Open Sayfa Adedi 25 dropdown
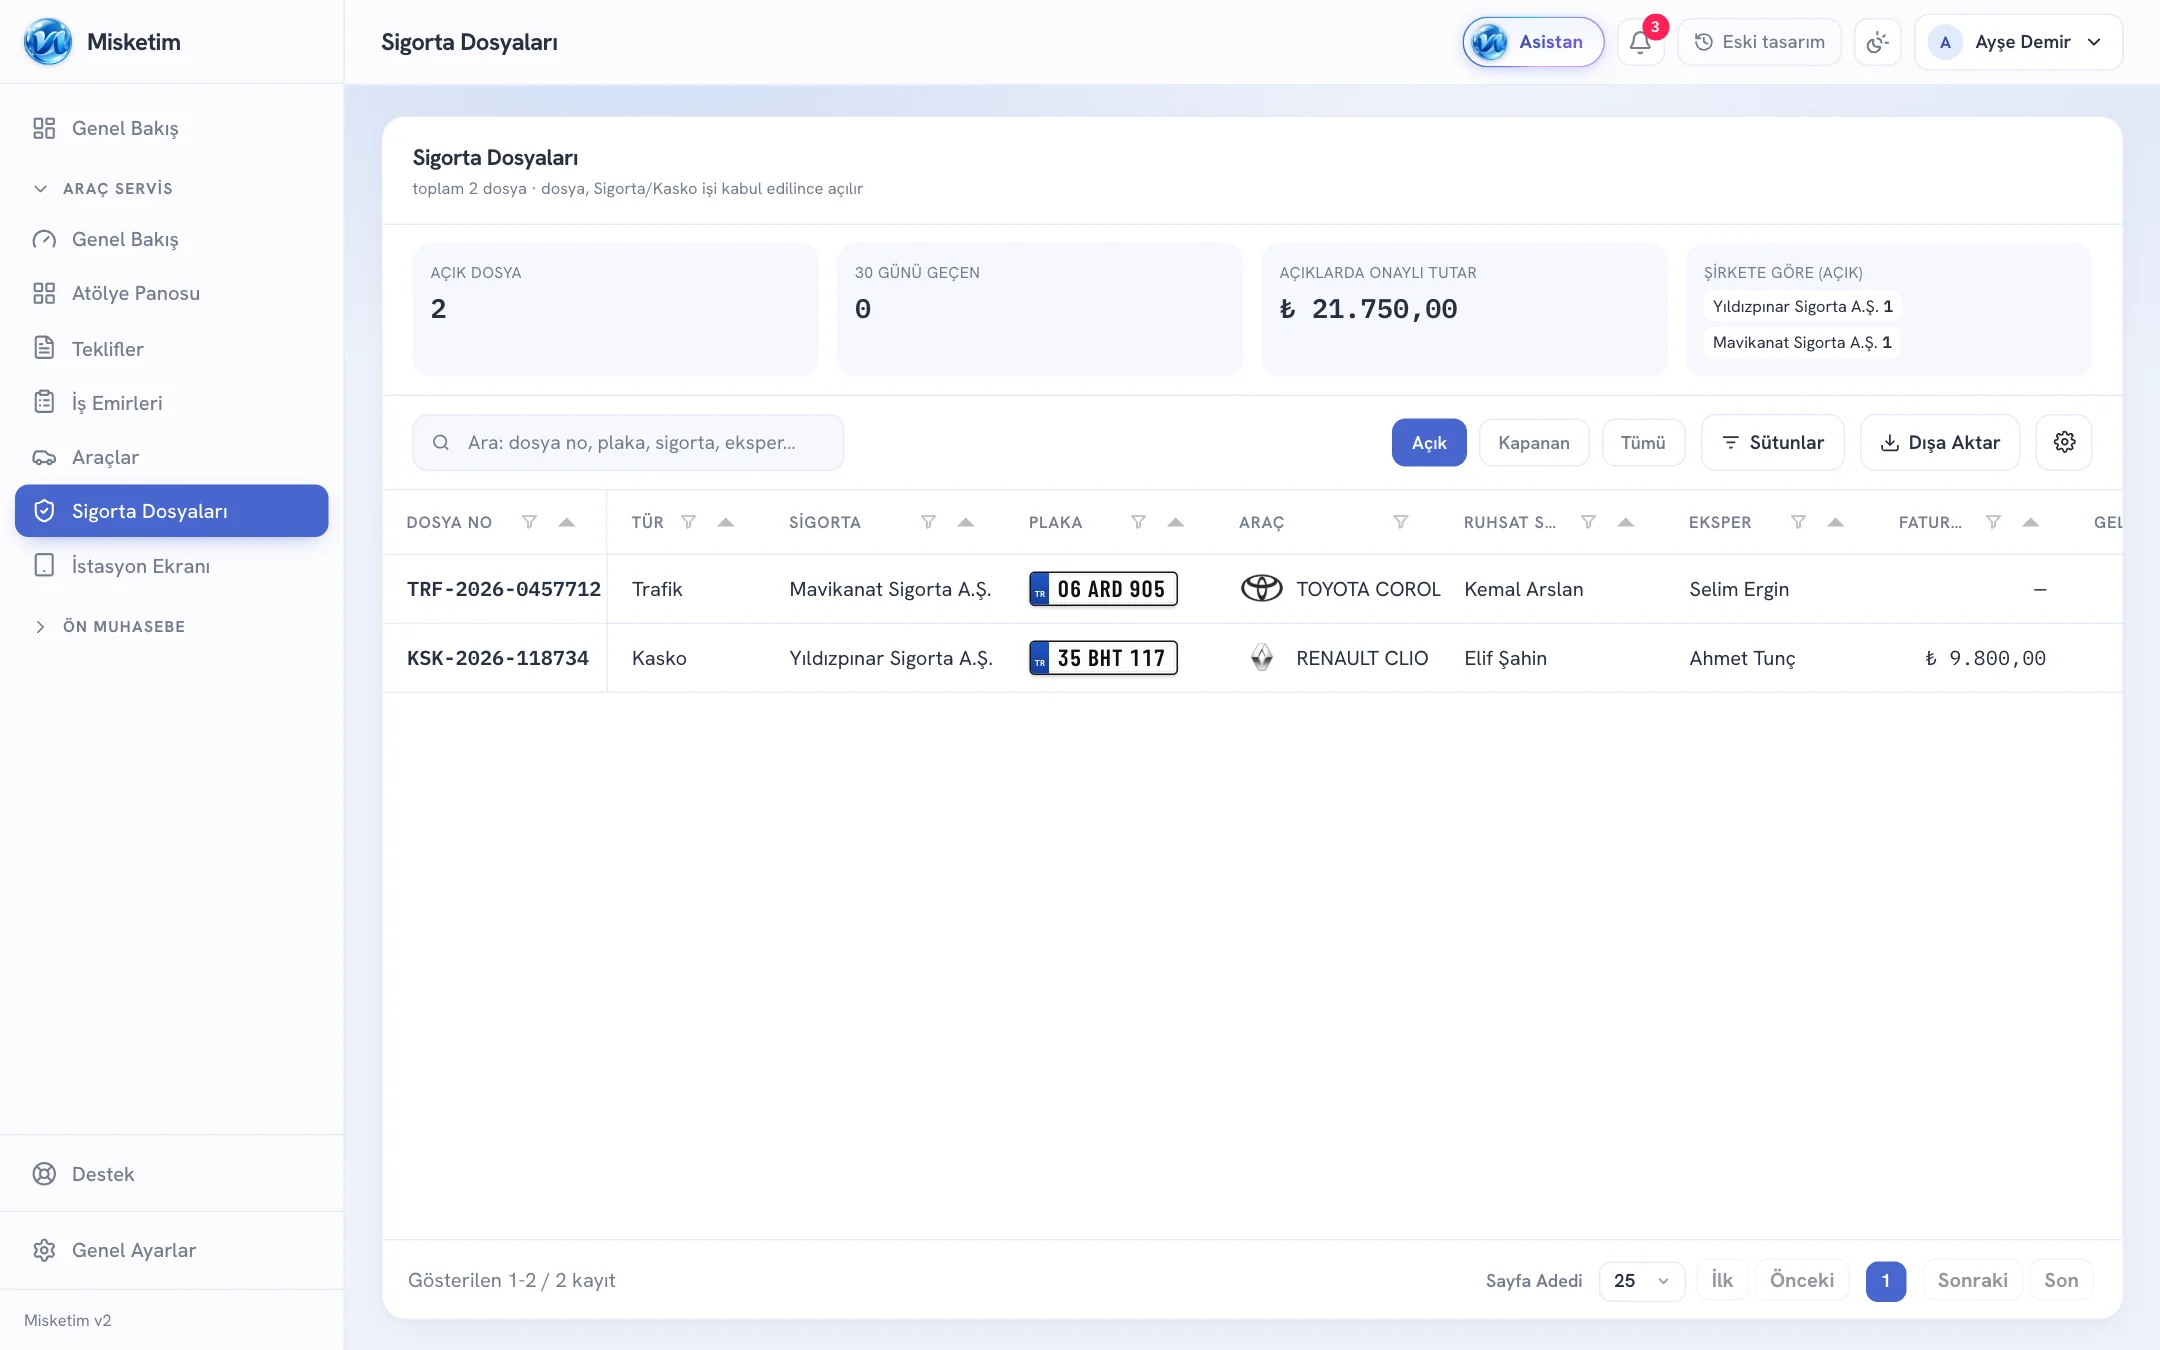 (x=1642, y=1280)
